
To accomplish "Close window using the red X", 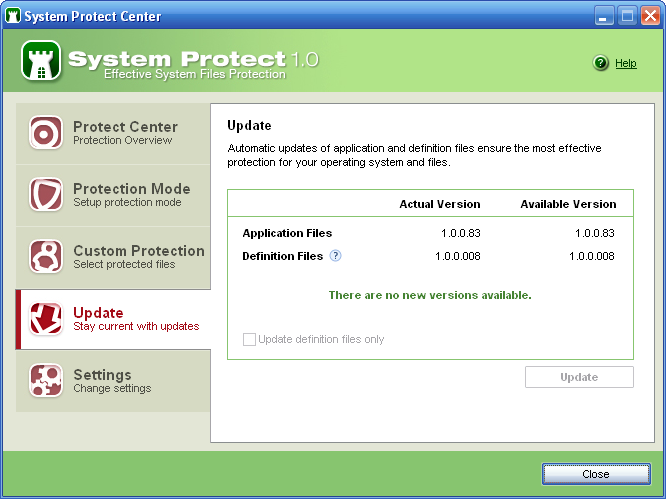I will coord(650,16).
